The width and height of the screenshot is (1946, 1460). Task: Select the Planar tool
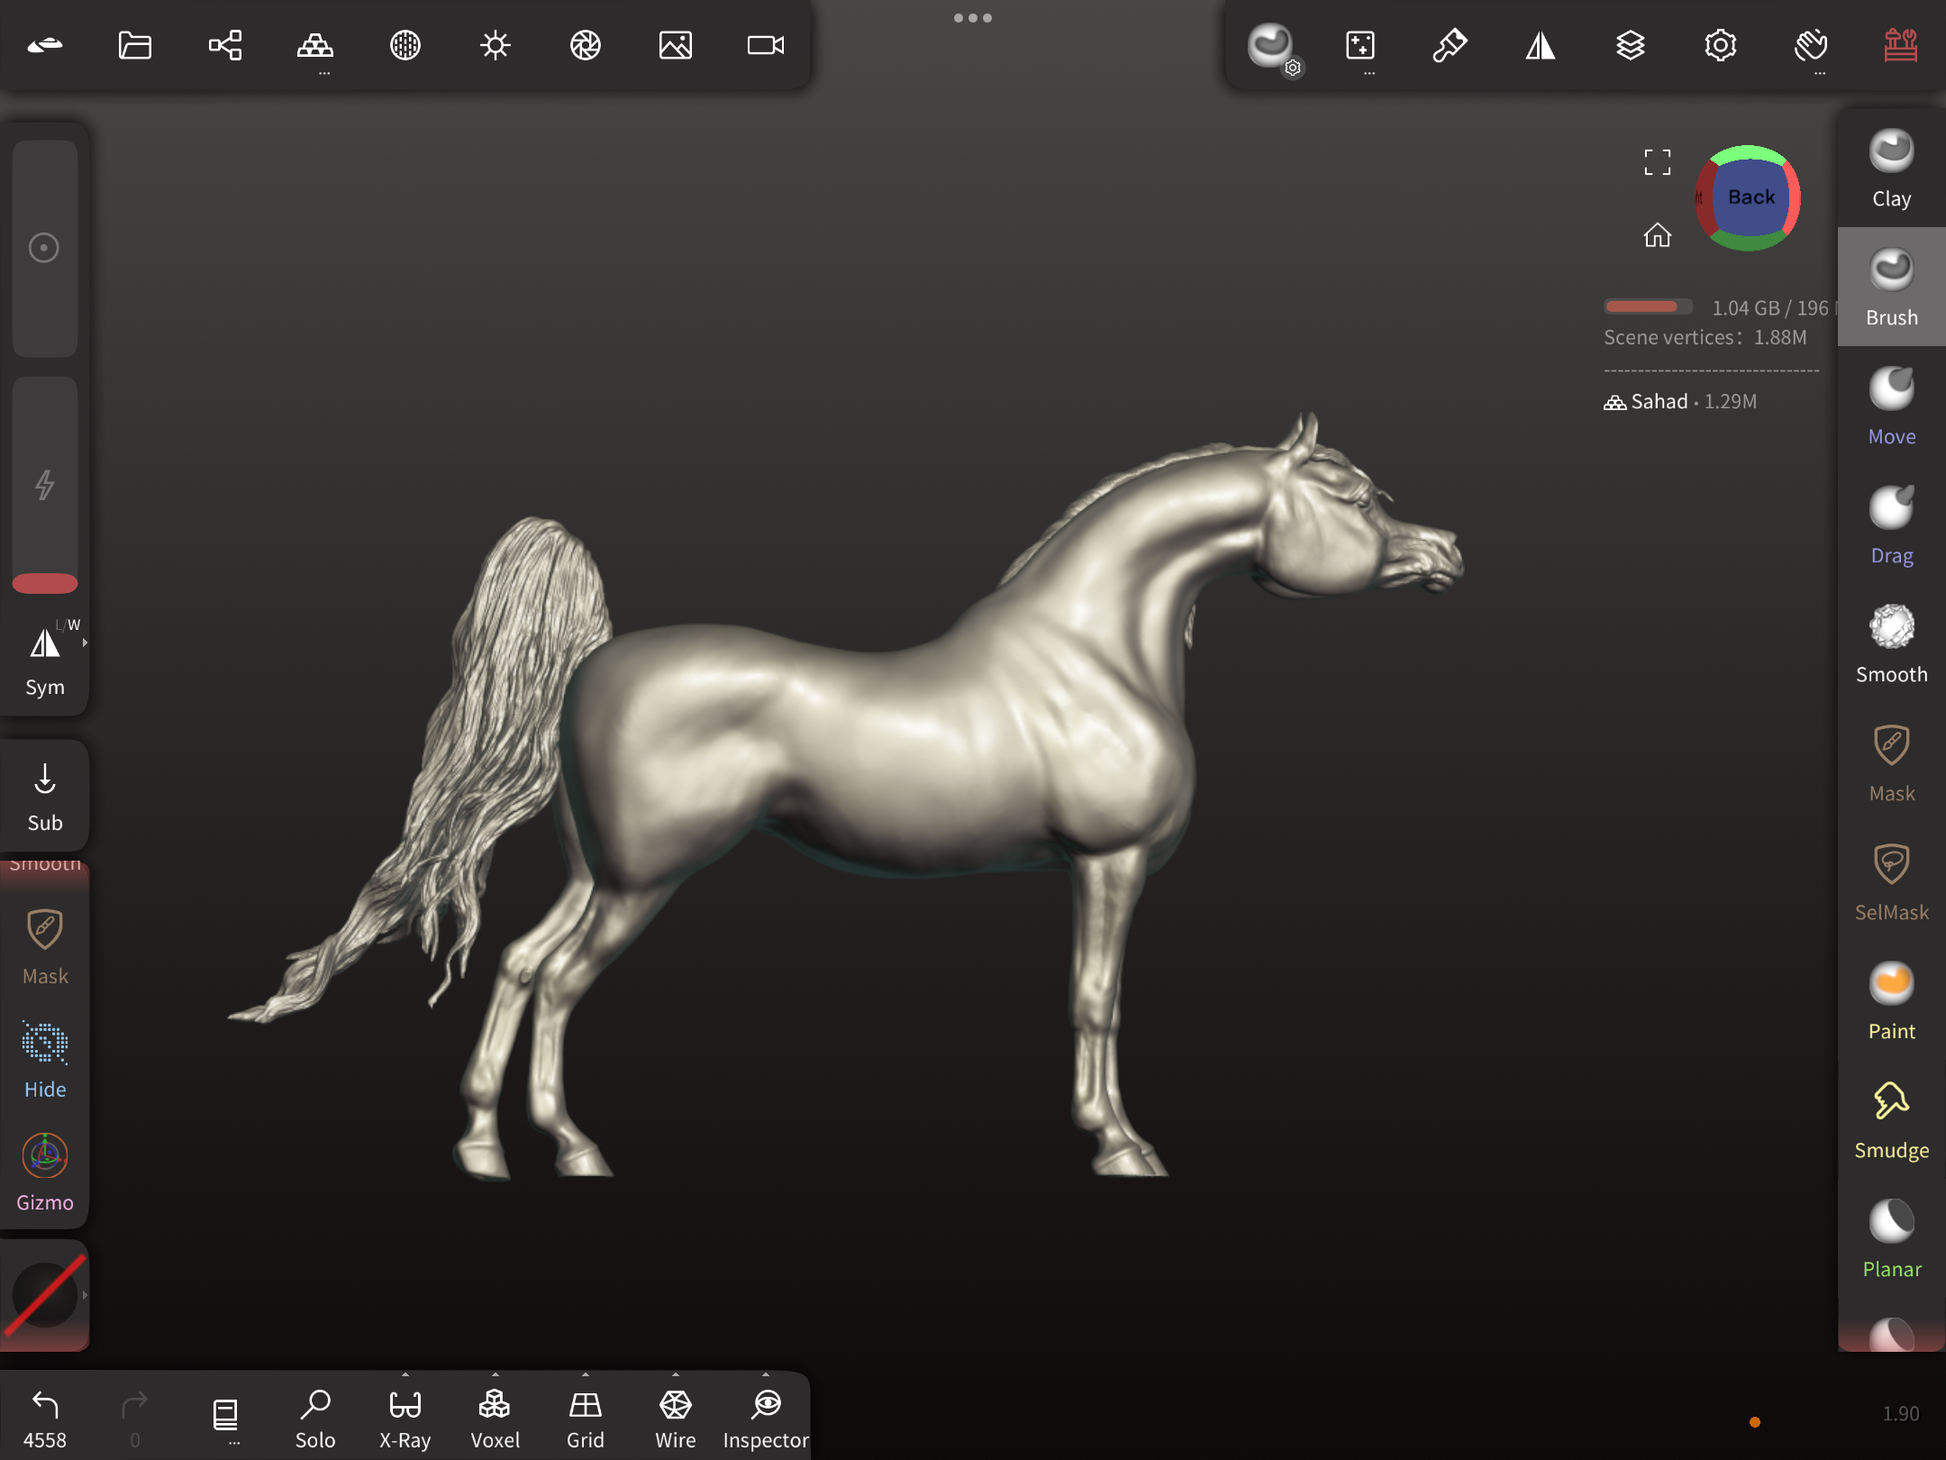pyautogui.click(x=1890, y=1239)
